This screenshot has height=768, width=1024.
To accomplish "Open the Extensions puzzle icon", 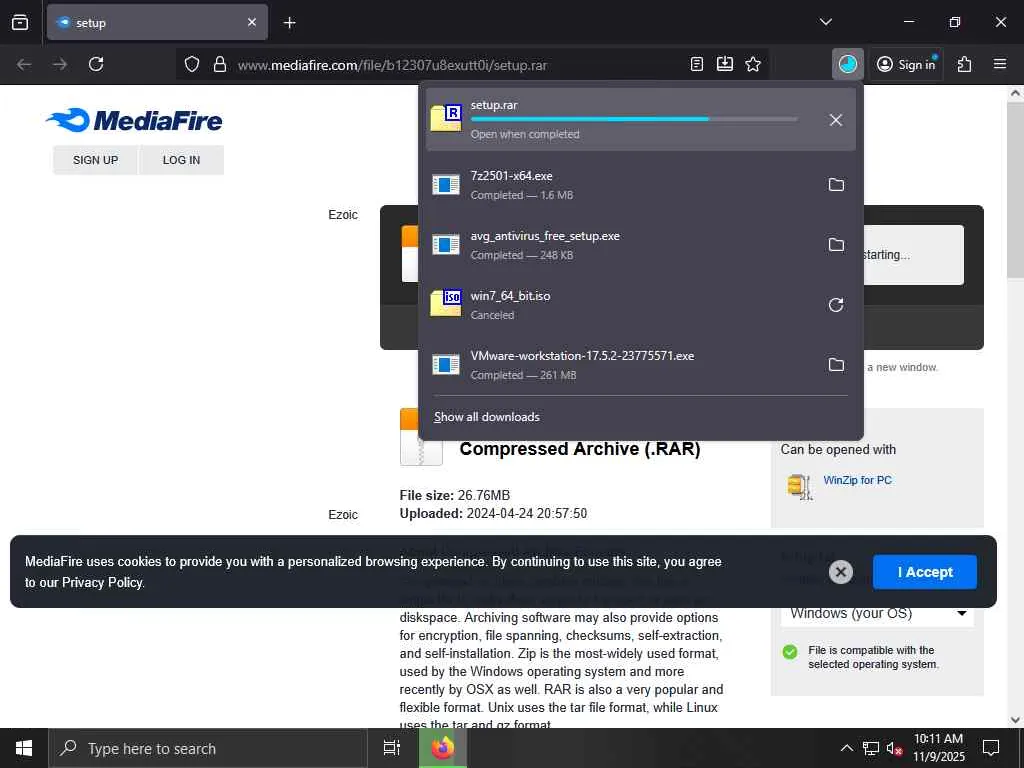I will (x=965, y=64).
